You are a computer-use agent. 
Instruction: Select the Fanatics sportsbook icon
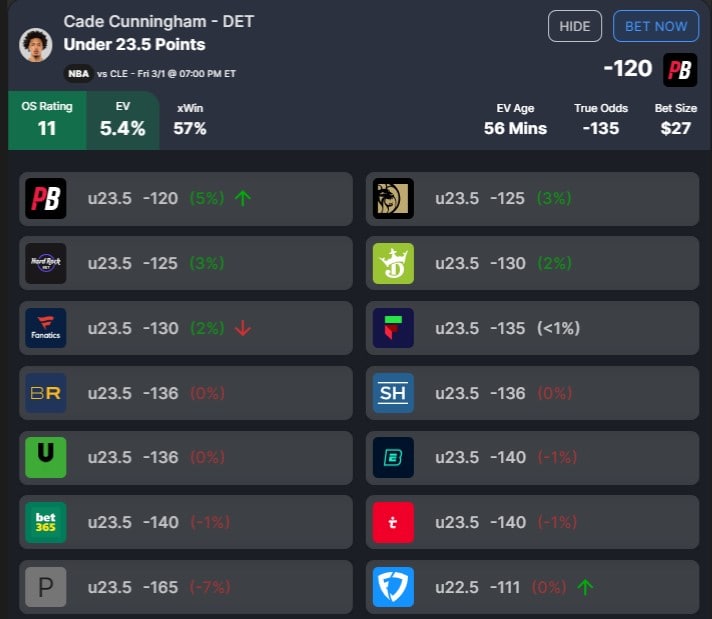(46, 328)
